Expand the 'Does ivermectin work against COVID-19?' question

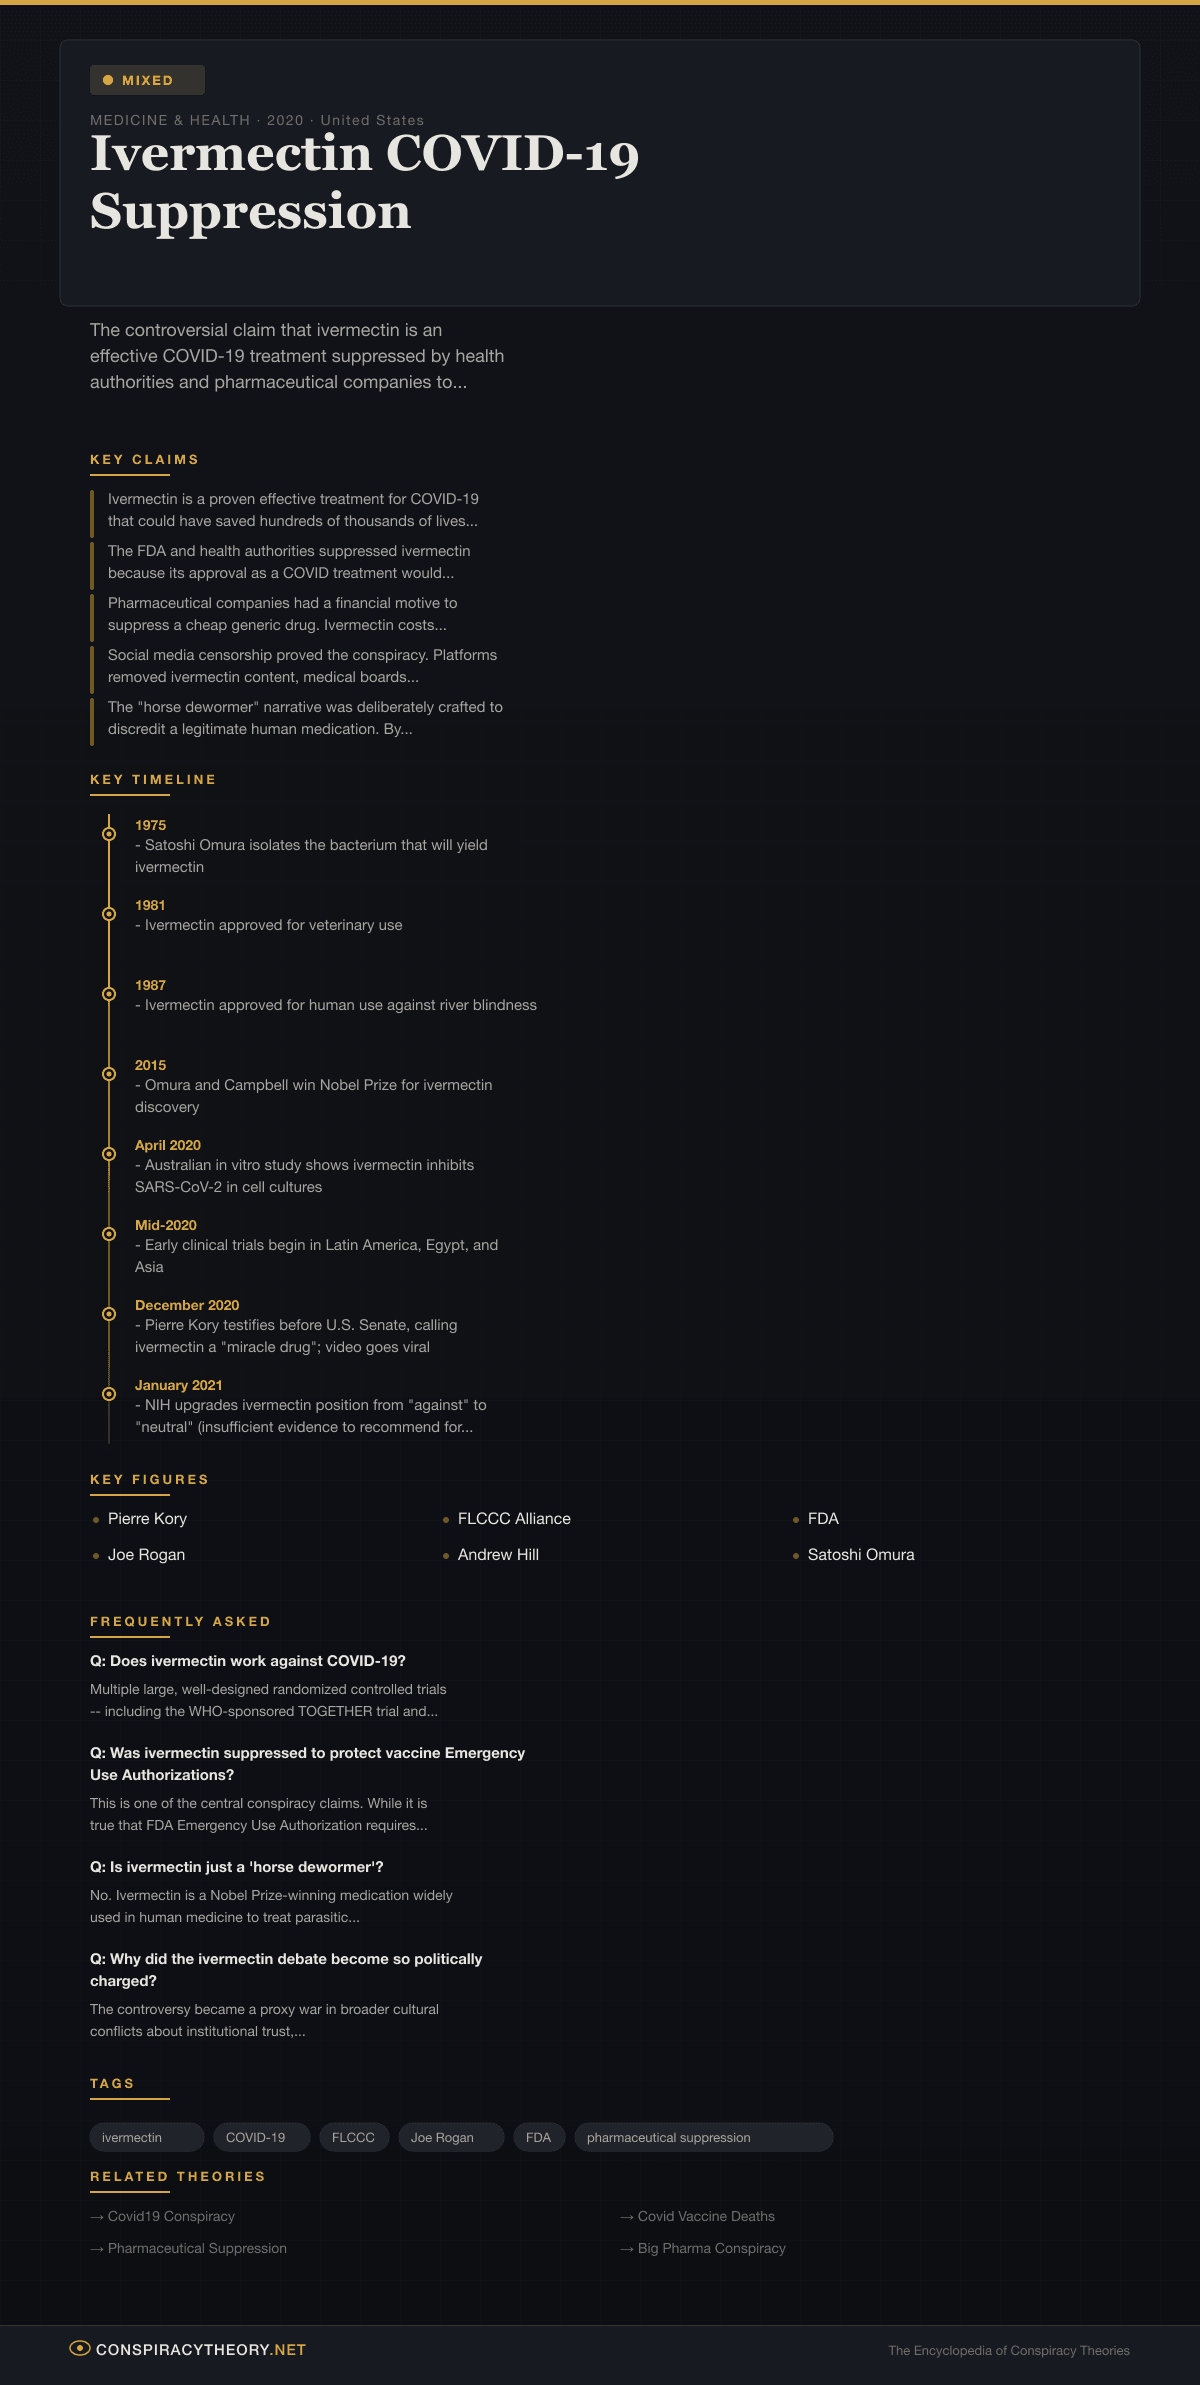(248, 1661)
